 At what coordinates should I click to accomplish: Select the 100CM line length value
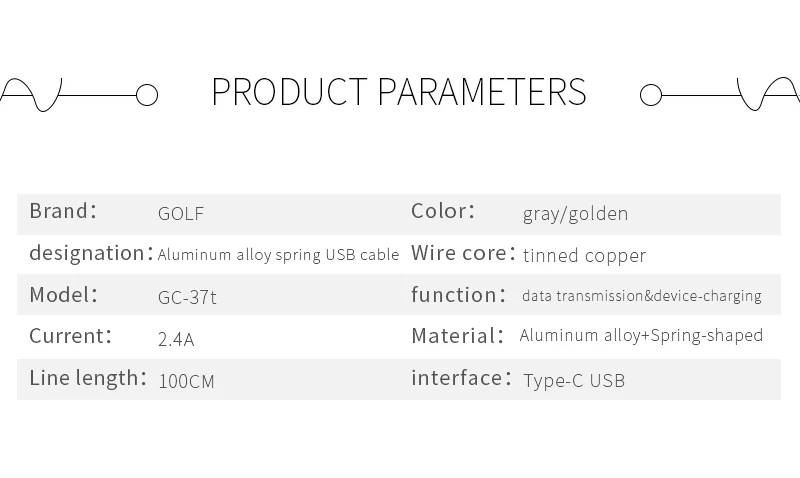point(186,382)
